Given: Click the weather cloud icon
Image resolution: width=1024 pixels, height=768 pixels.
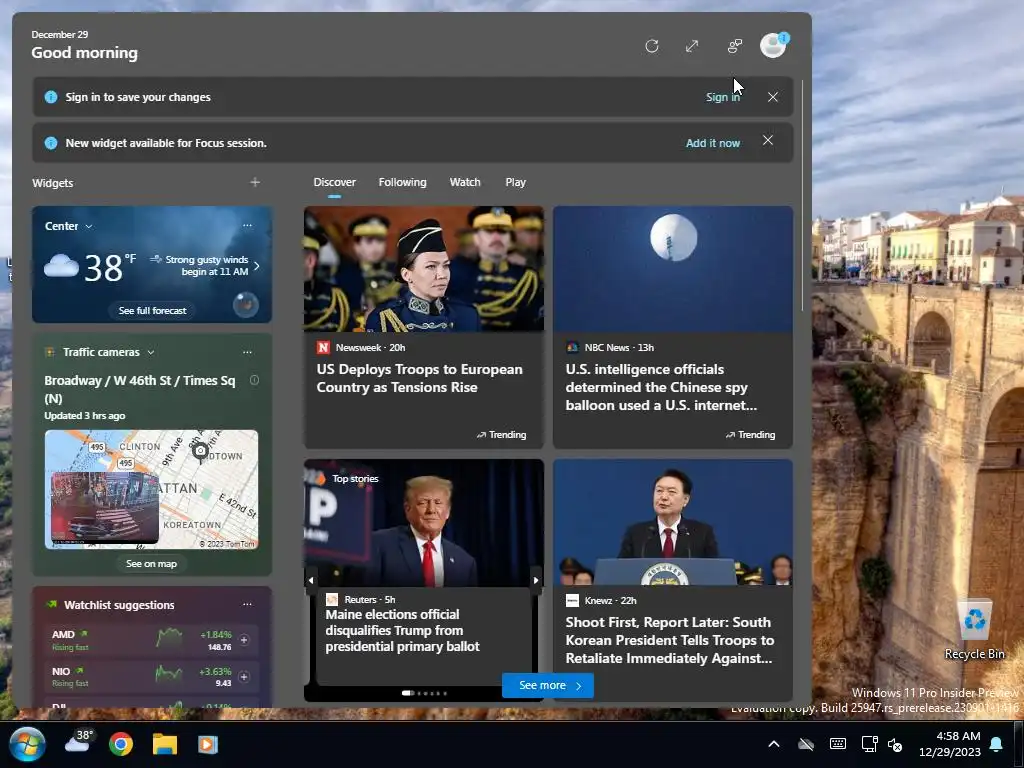Looking at the screenshot, I should (61, 266).
